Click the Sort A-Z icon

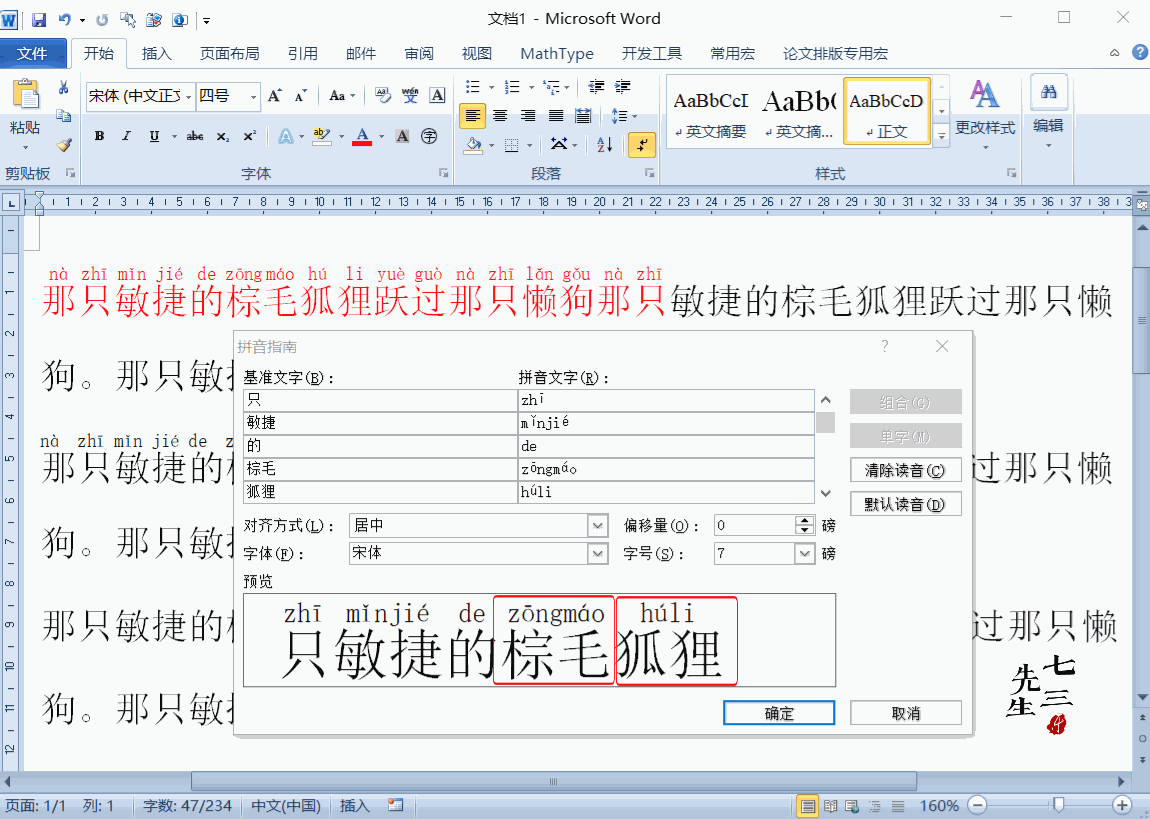click(604, 144)
